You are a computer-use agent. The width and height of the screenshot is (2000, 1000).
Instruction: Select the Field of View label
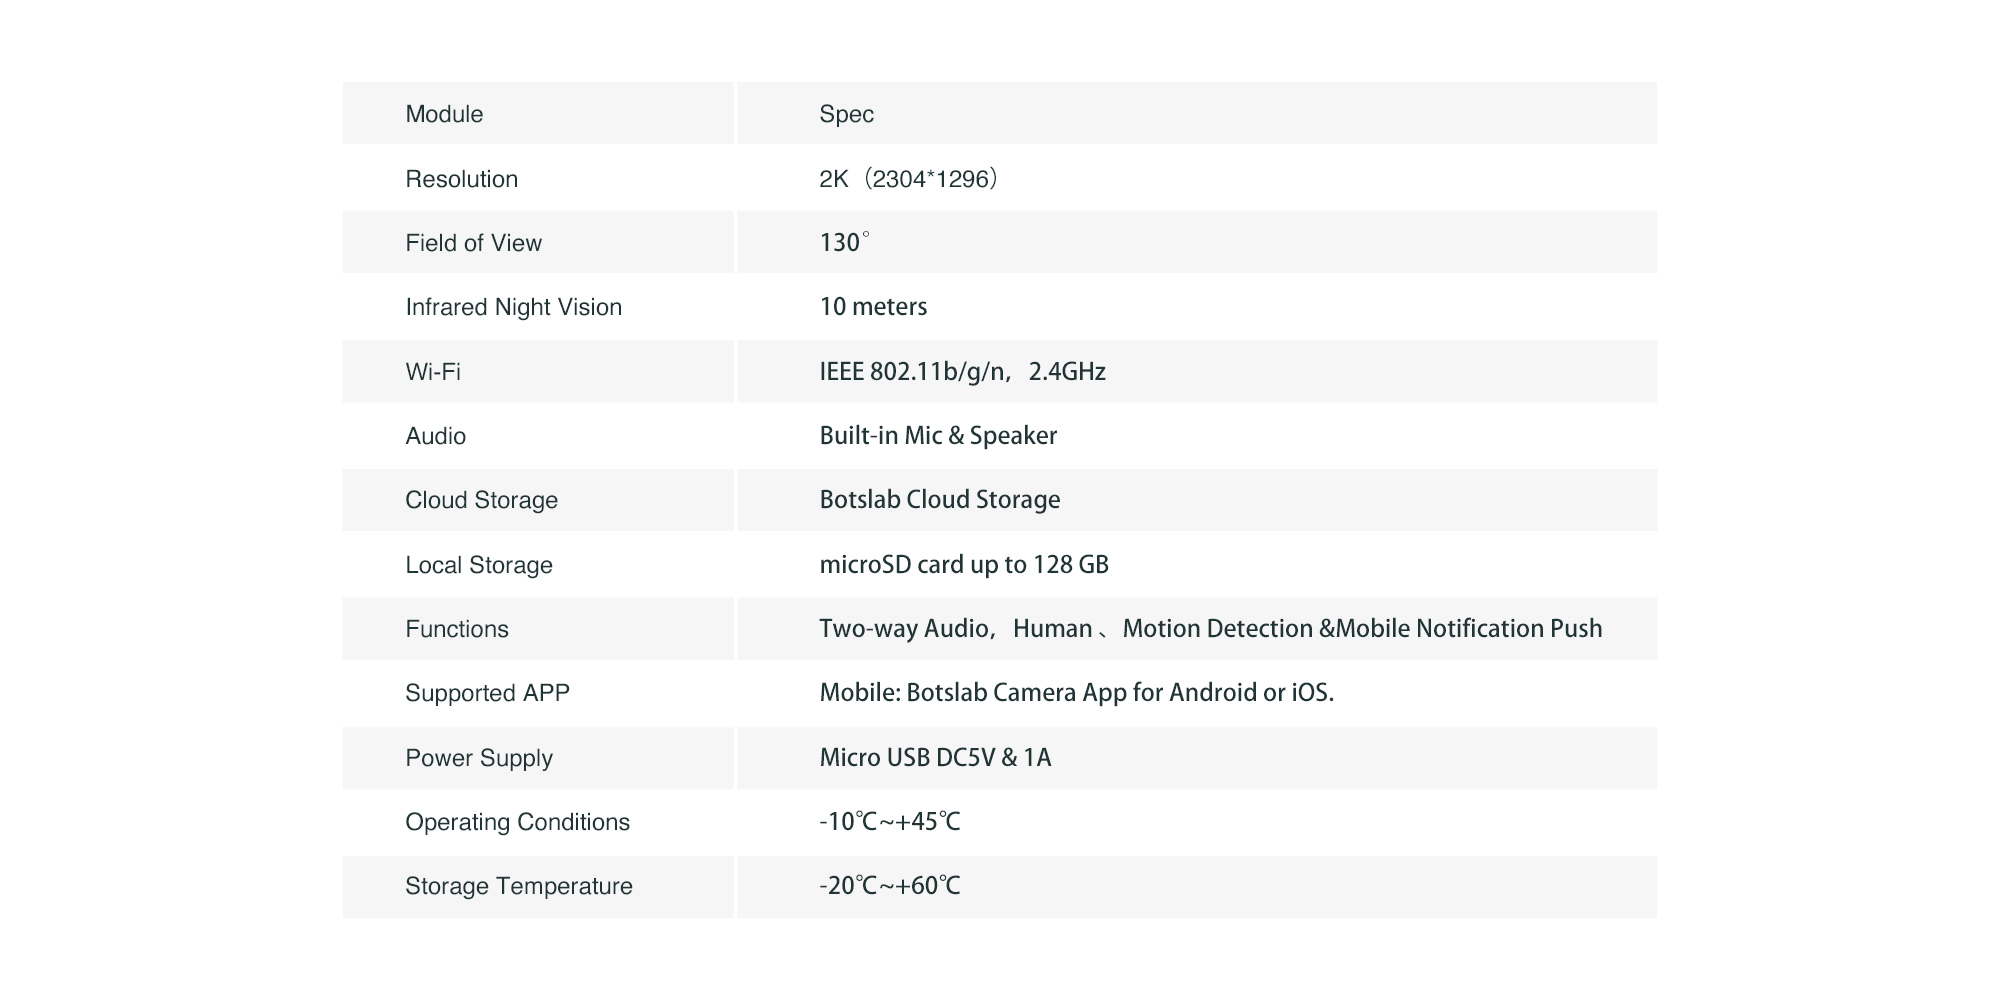point(473,243)
